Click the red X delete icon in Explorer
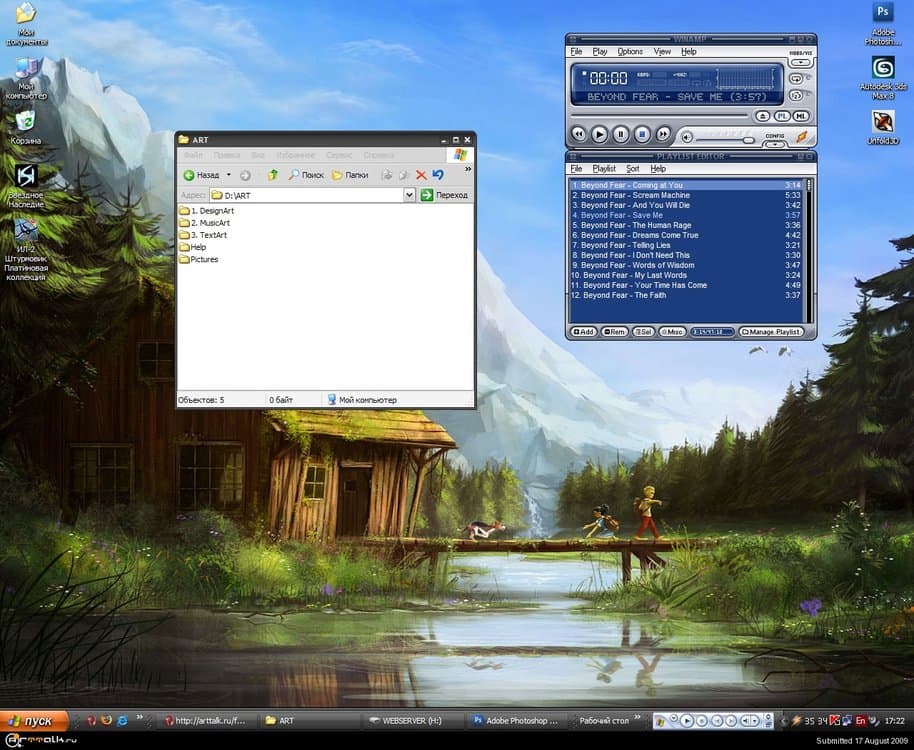 click(x=421, y=175)
